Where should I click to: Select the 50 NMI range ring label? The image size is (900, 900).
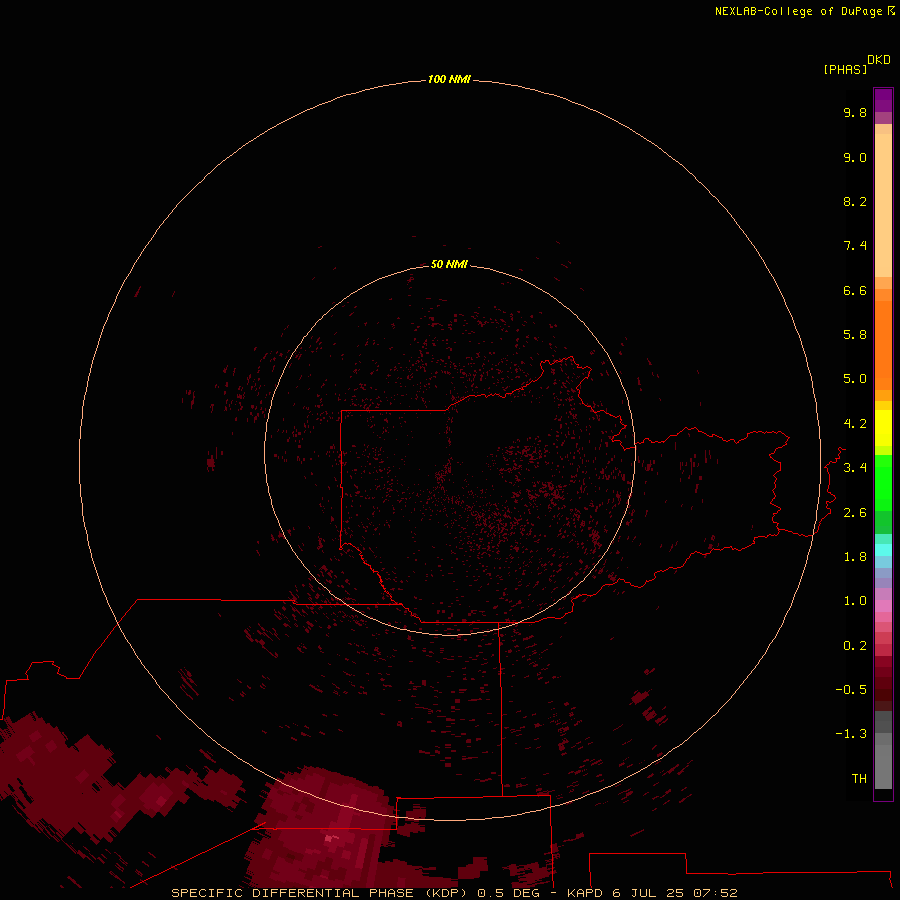(449, 264)
